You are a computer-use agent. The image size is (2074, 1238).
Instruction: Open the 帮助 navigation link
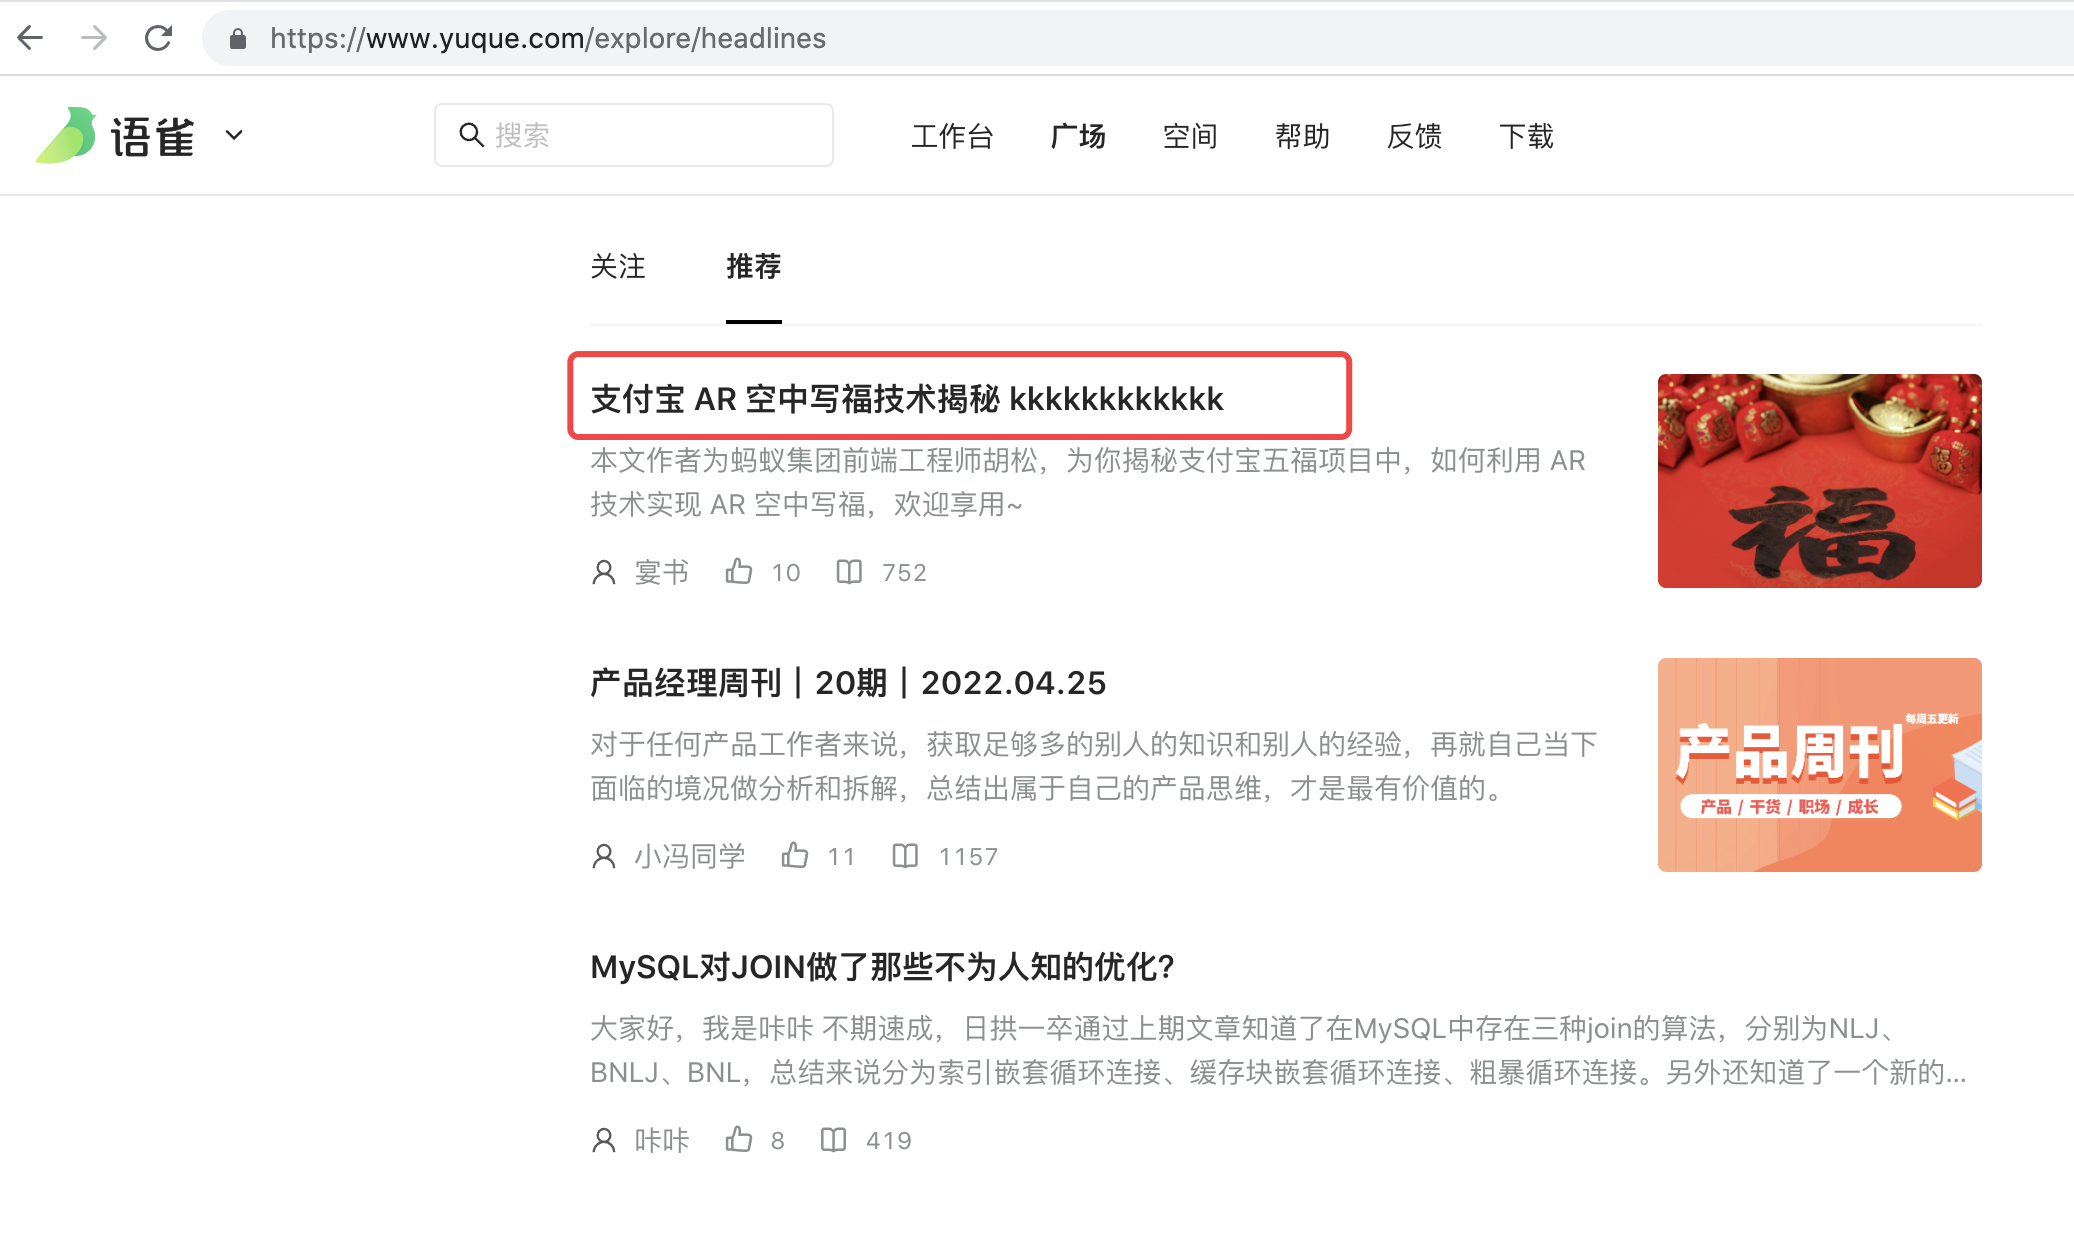coord(1302,136)
